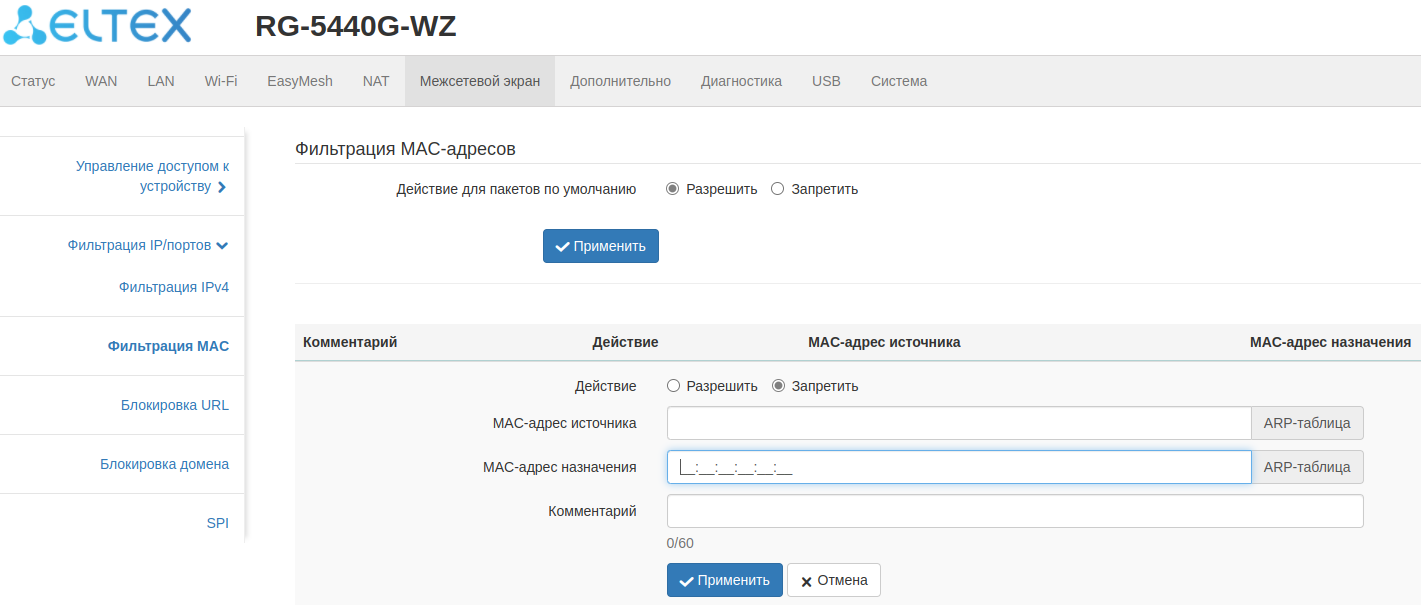Select default action "Разрешить" radio button

(673, 189)
